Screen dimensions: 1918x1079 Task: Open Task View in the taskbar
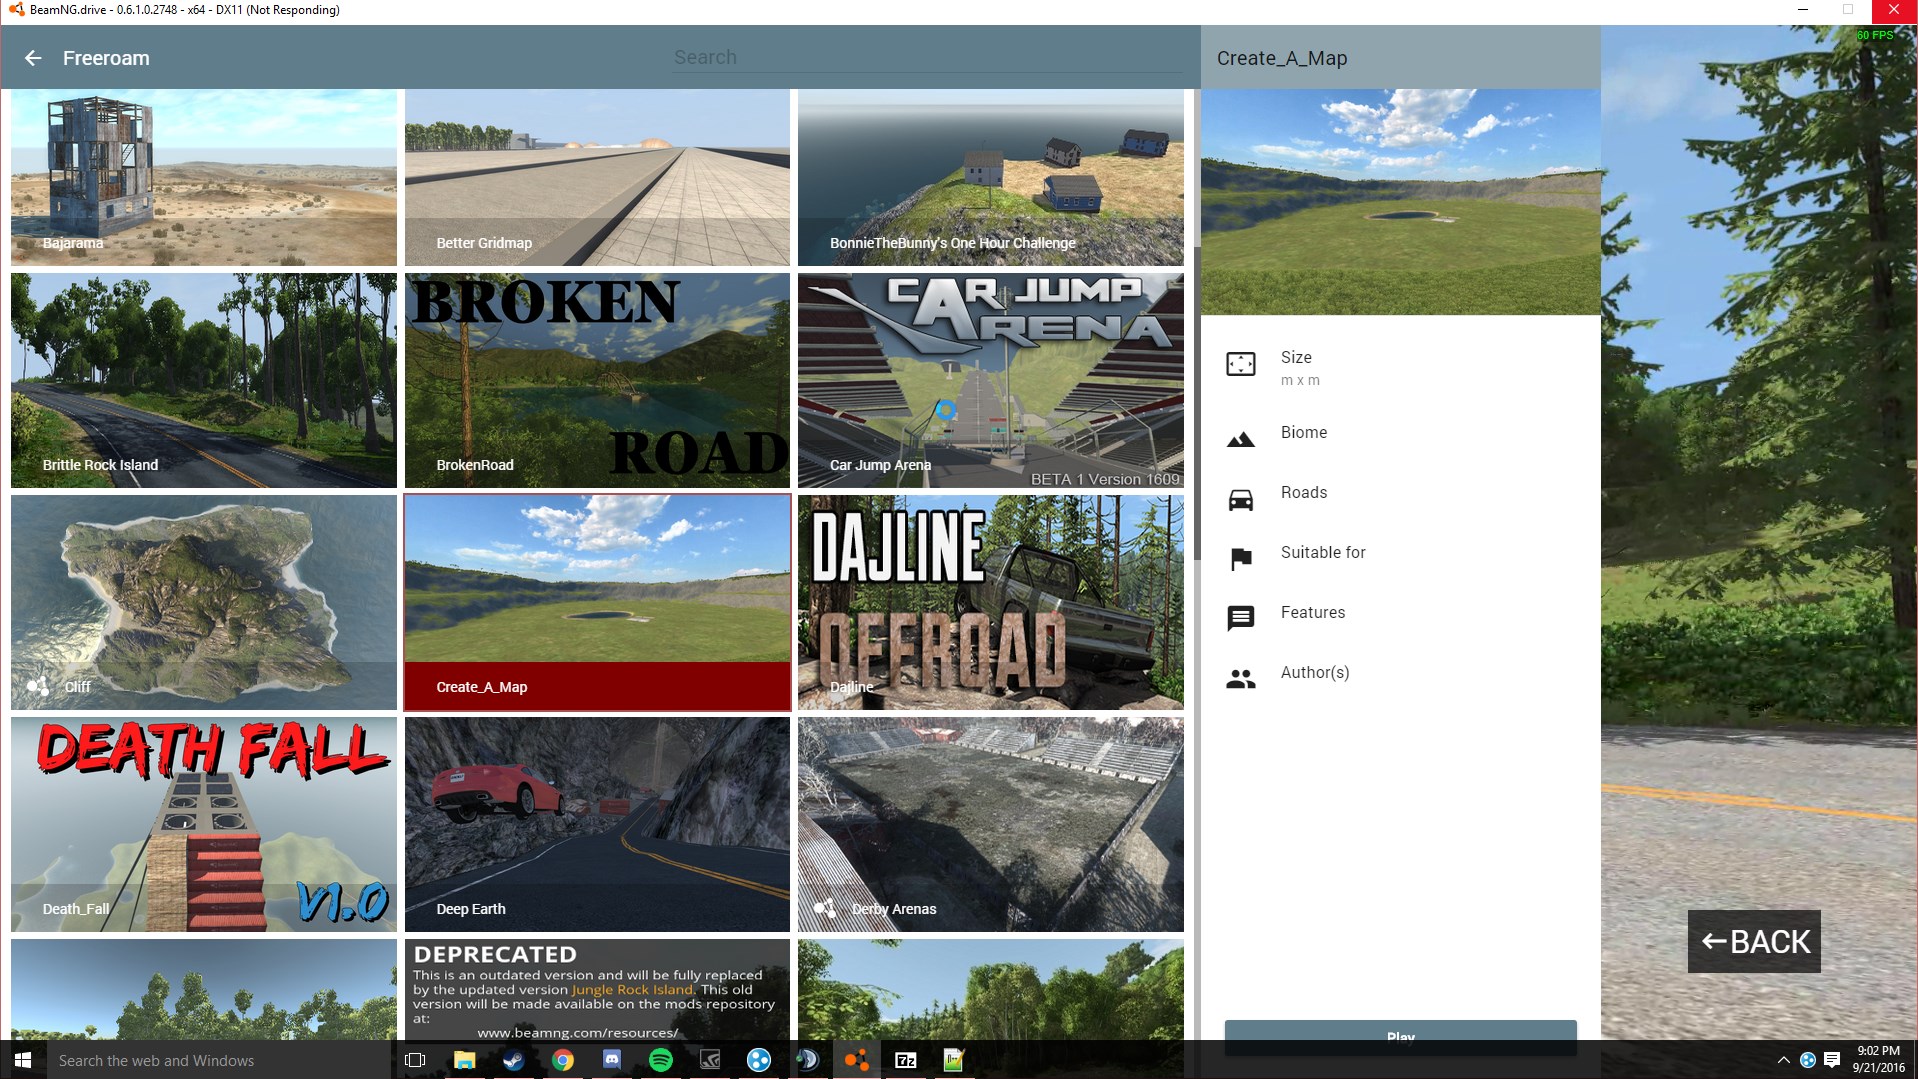pos(415,1060)
